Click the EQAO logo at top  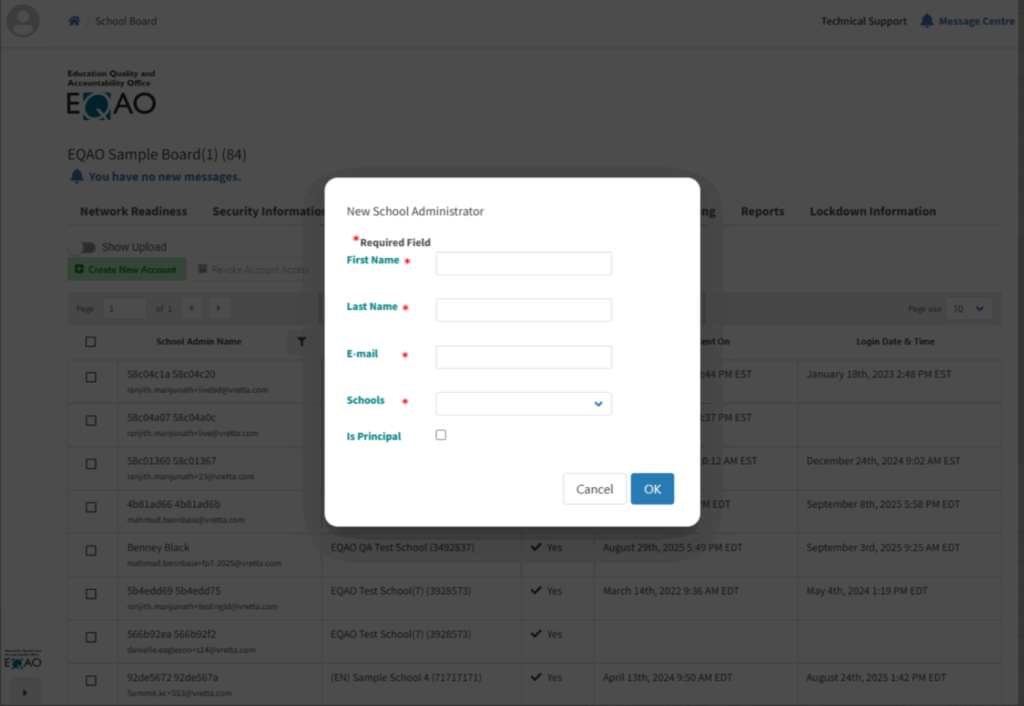point(111,96)
